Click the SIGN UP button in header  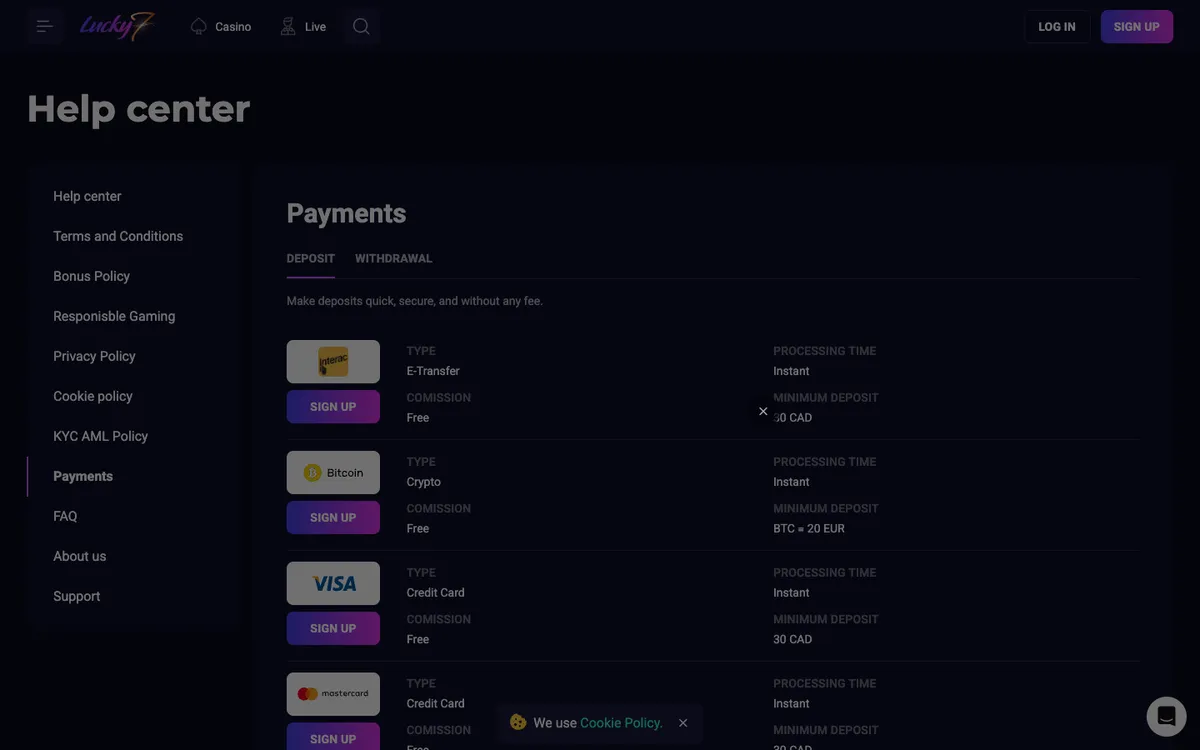(1137, 27)
